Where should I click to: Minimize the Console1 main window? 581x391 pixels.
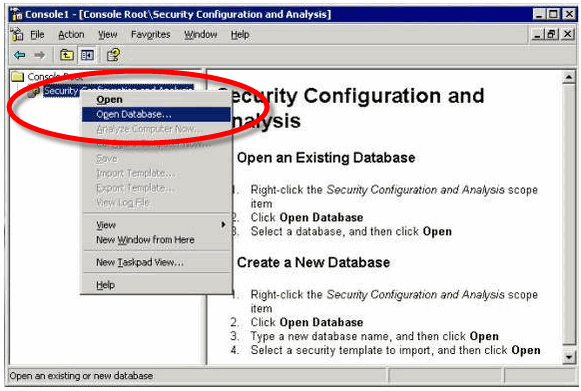click(x=540, y=14)
